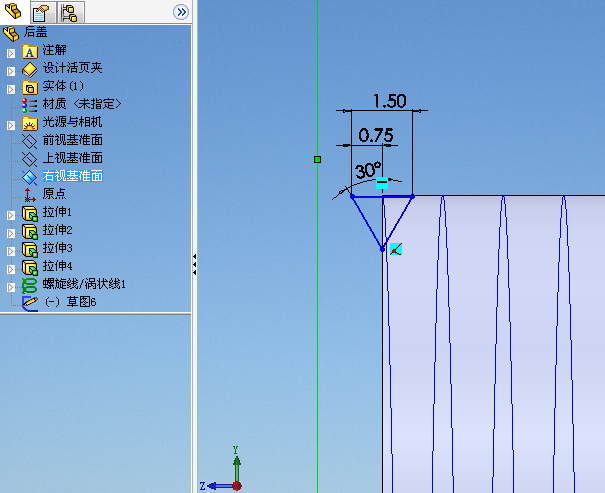The image size is (605, 493).
Task: Select 螺旋线/涡状线1 in the tree
Action: click(84, 284)
